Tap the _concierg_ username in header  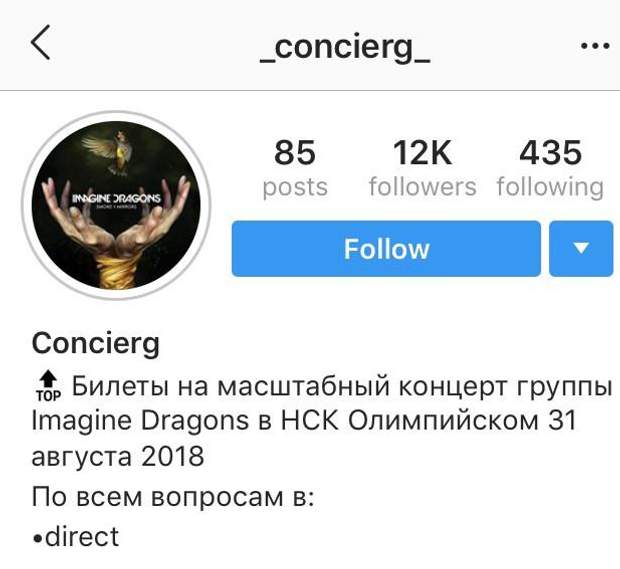tap(345, 48)
